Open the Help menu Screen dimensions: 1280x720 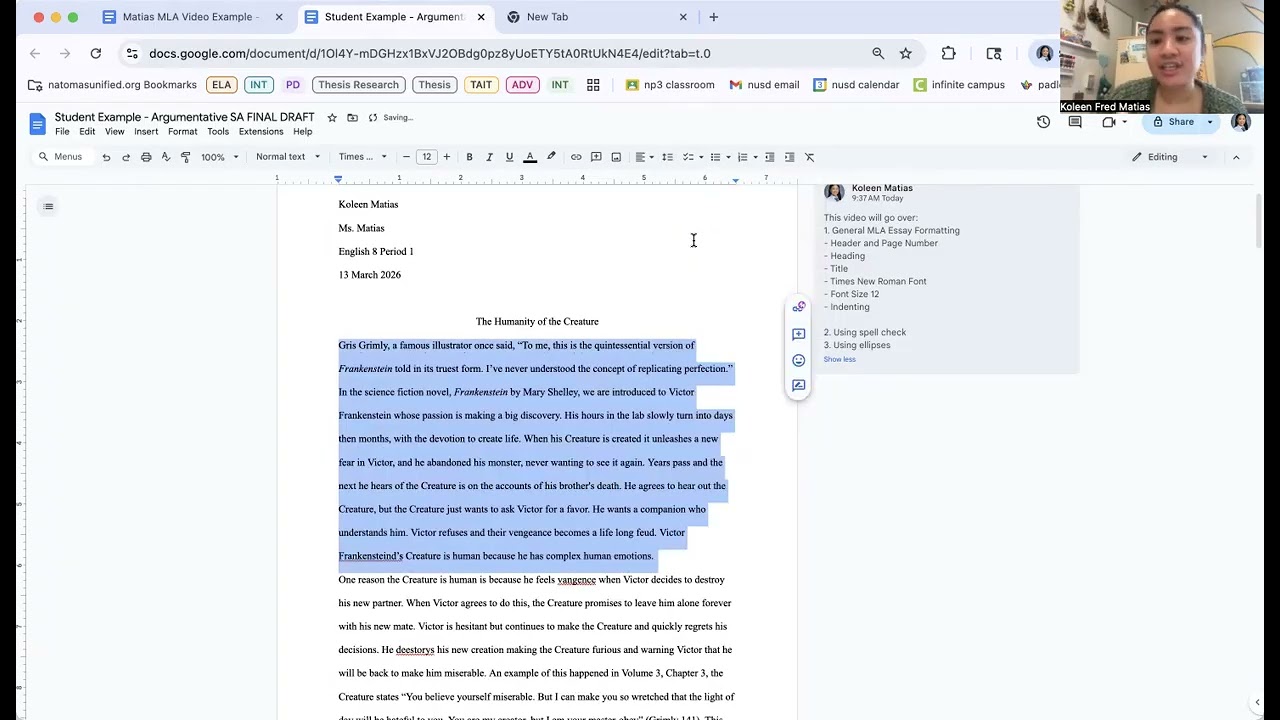point(302,132)
